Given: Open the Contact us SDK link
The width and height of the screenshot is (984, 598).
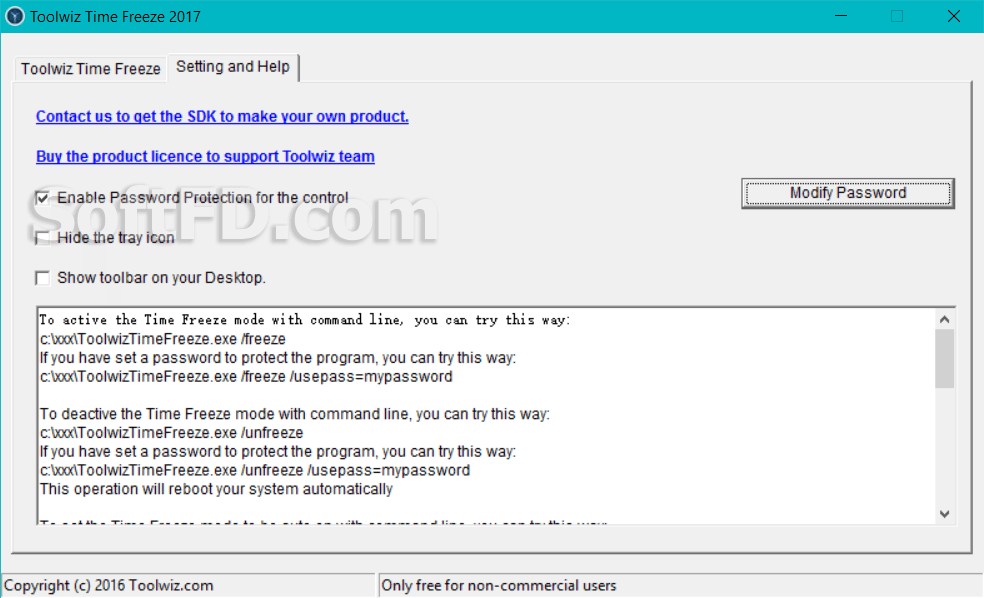Looking at the screenshot, I should (x=222, y=116).
